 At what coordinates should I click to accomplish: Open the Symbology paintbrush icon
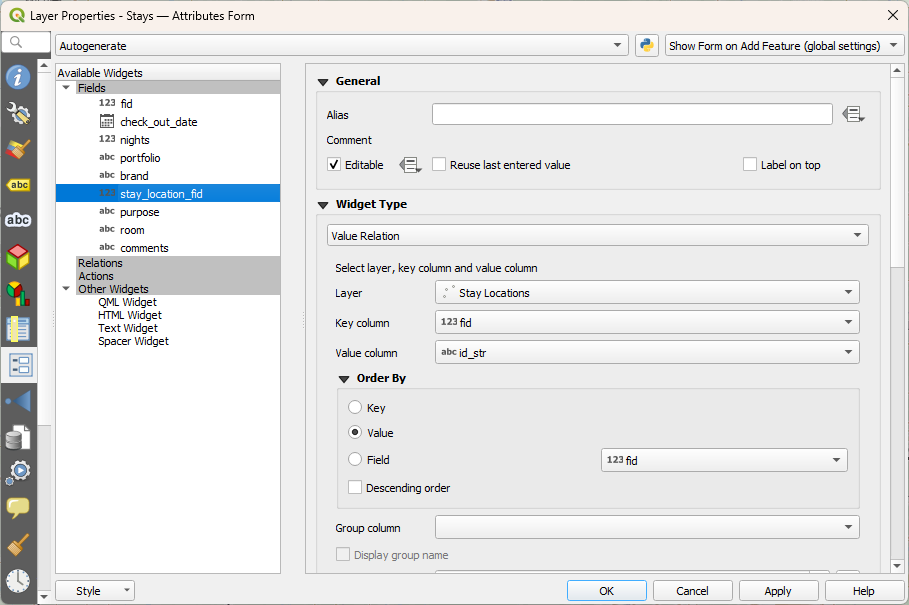point(18,149)
